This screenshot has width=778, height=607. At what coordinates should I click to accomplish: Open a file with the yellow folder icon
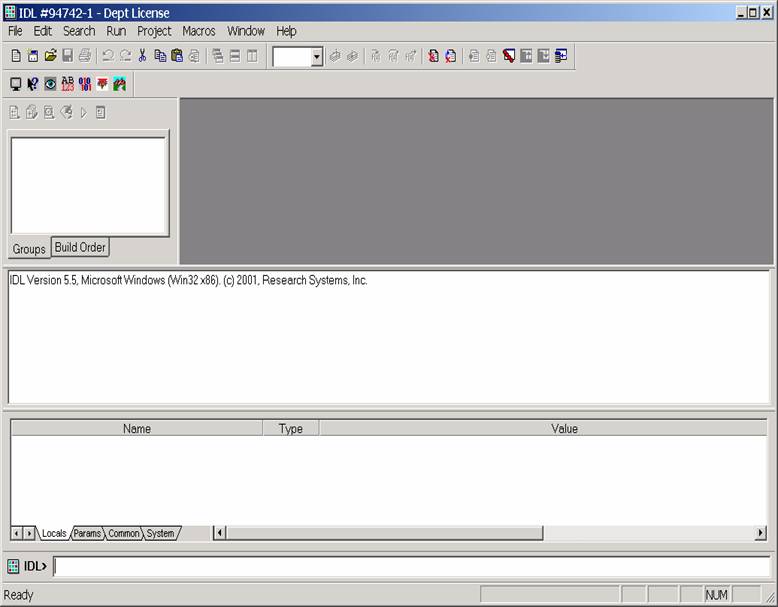[x=50, y=56]
